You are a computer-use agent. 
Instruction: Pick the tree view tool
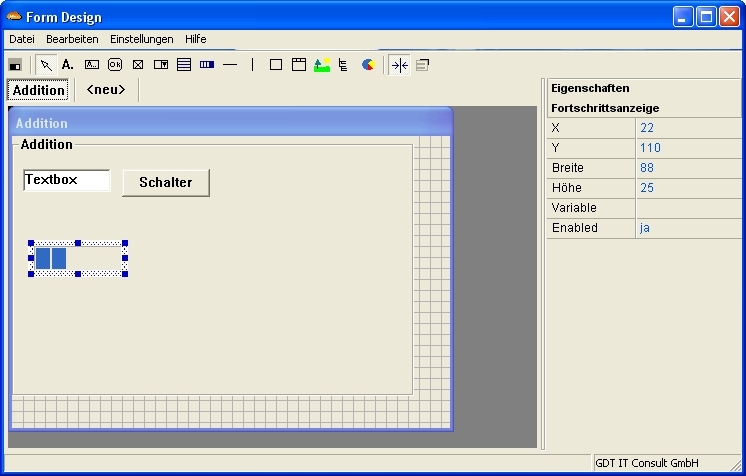click(x=344, y=65)
